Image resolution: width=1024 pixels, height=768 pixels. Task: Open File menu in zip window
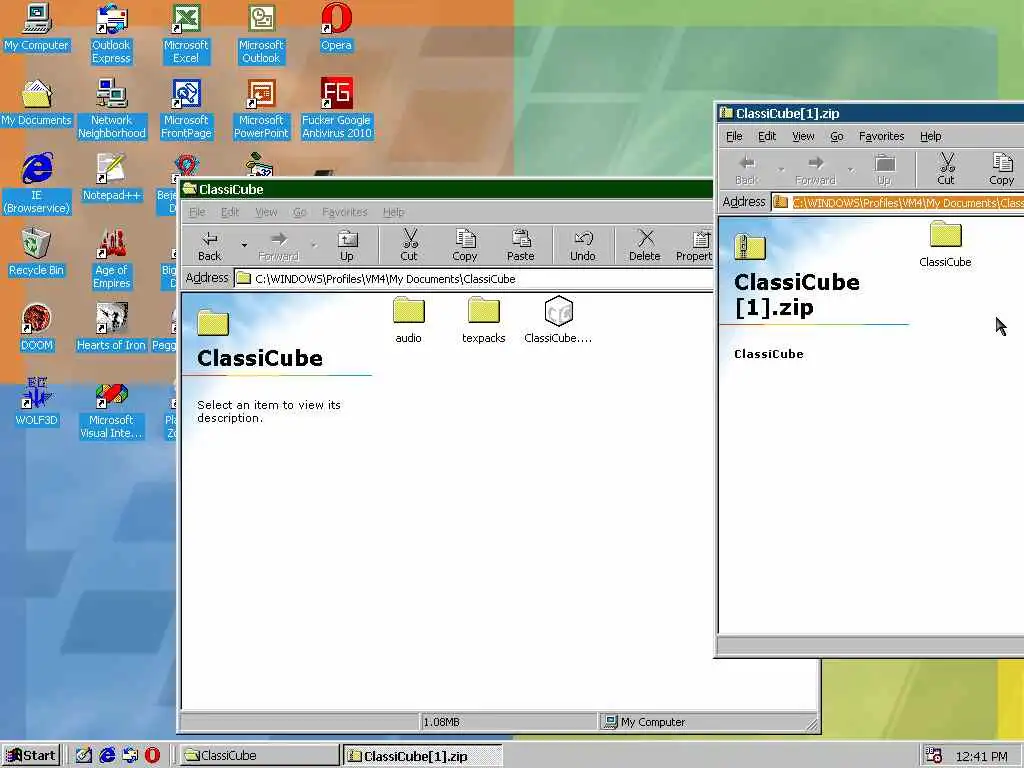[x=734, y=136]
